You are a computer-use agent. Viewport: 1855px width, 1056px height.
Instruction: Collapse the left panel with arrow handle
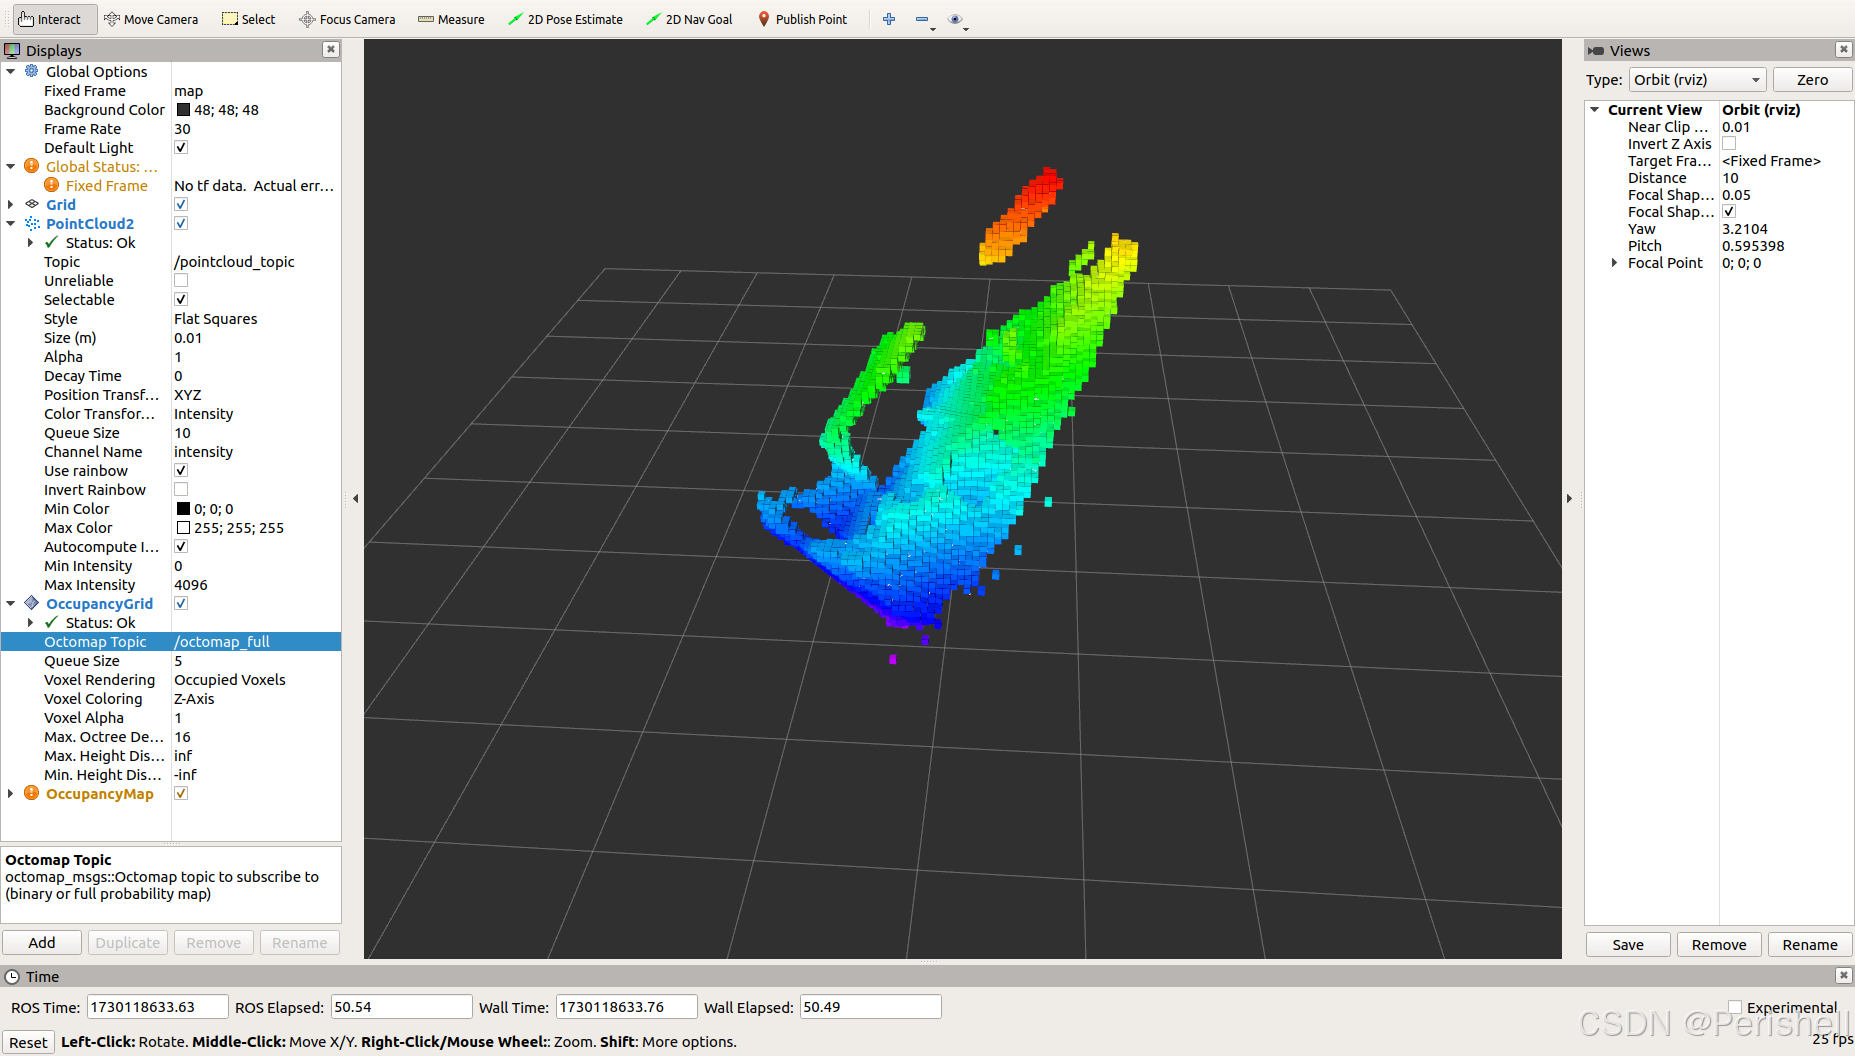(355, 498)
